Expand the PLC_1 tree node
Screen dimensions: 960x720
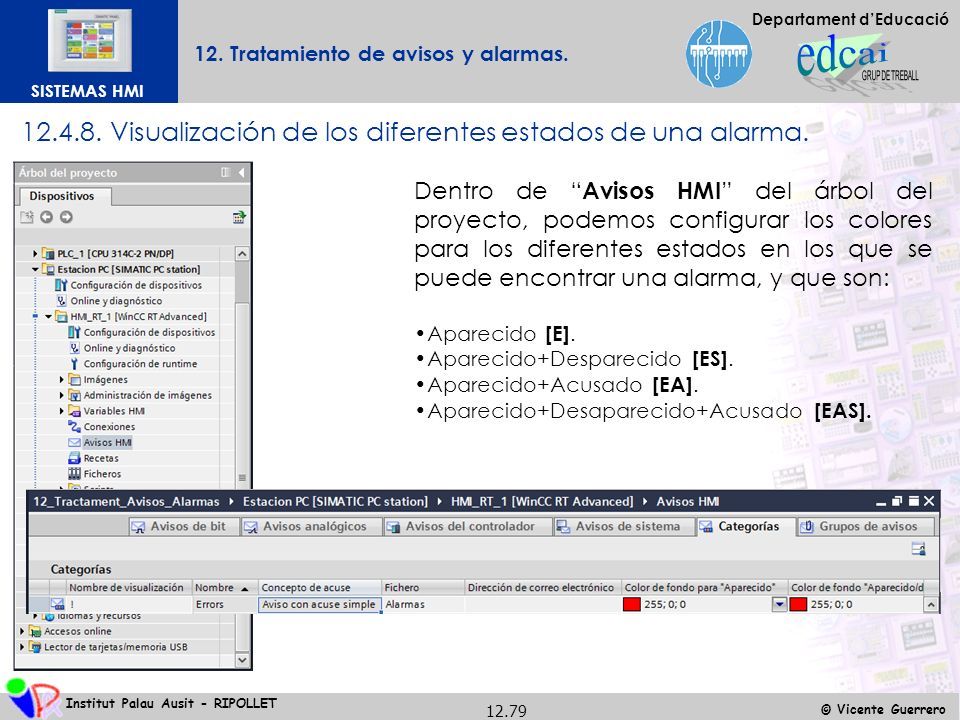click(35, 253)
